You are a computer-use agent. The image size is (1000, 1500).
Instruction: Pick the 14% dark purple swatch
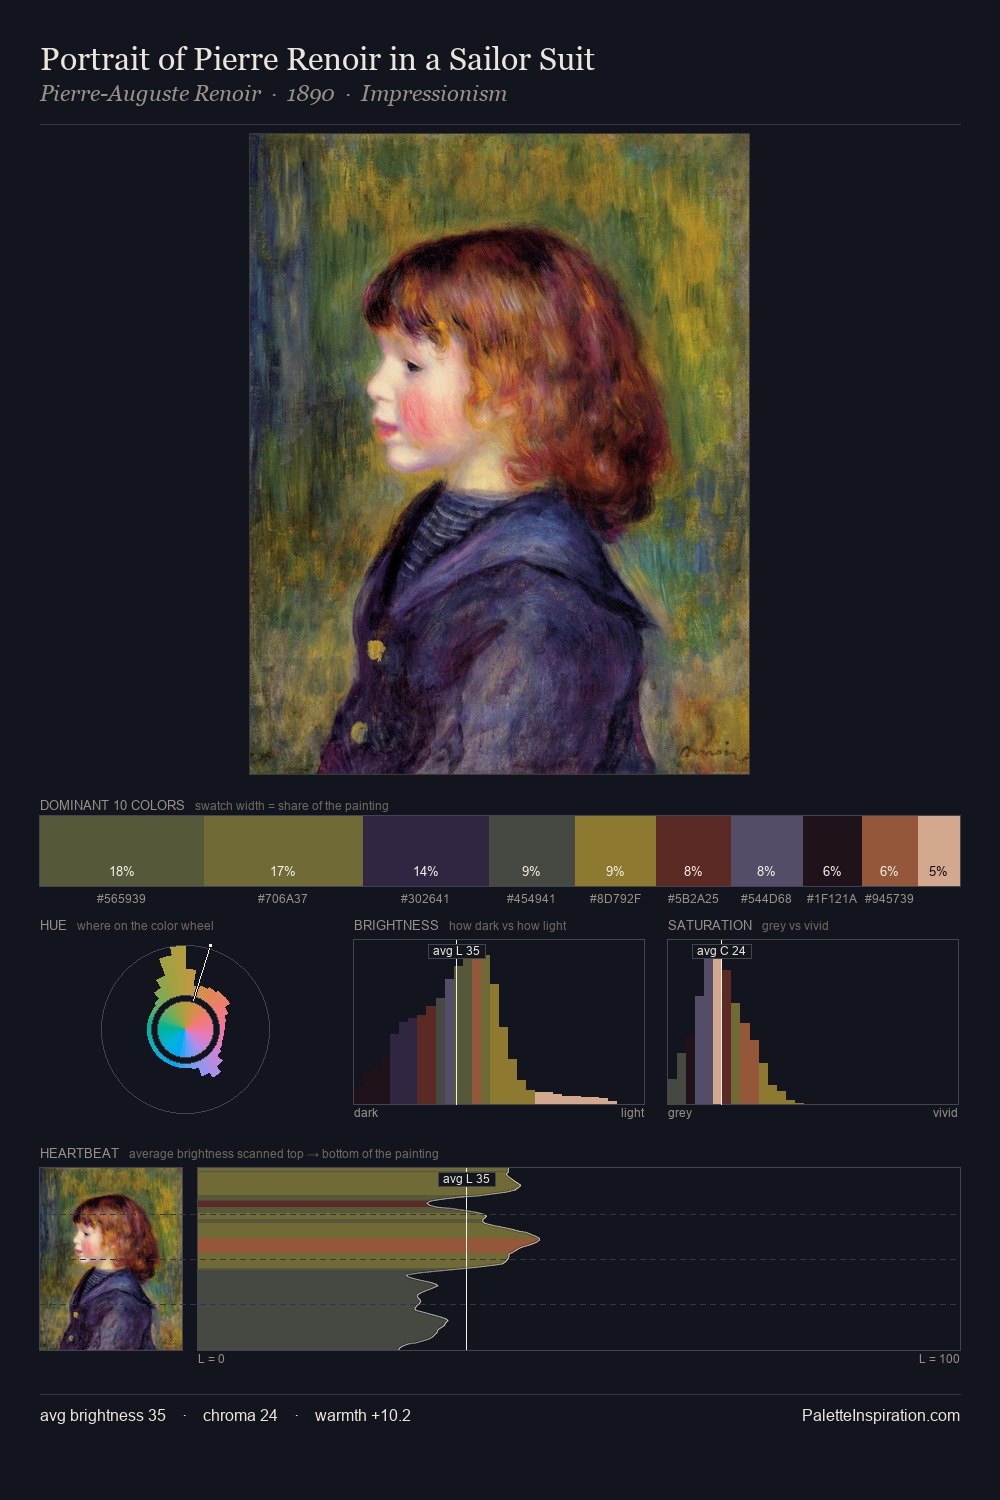click(x=426, y=851)
